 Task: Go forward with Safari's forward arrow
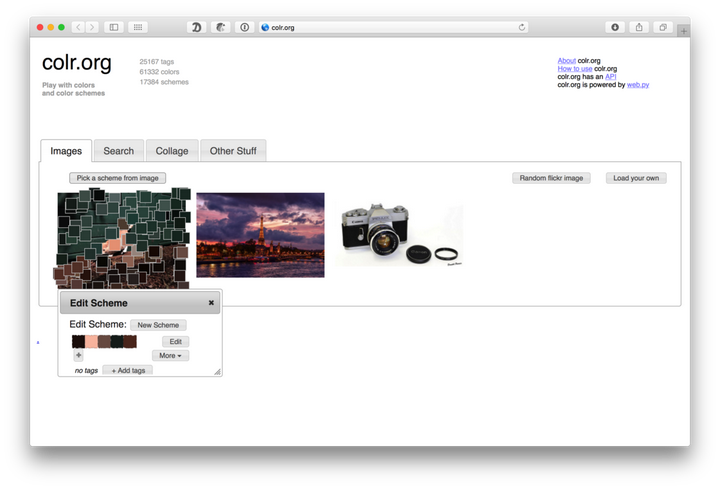[92, 27]
